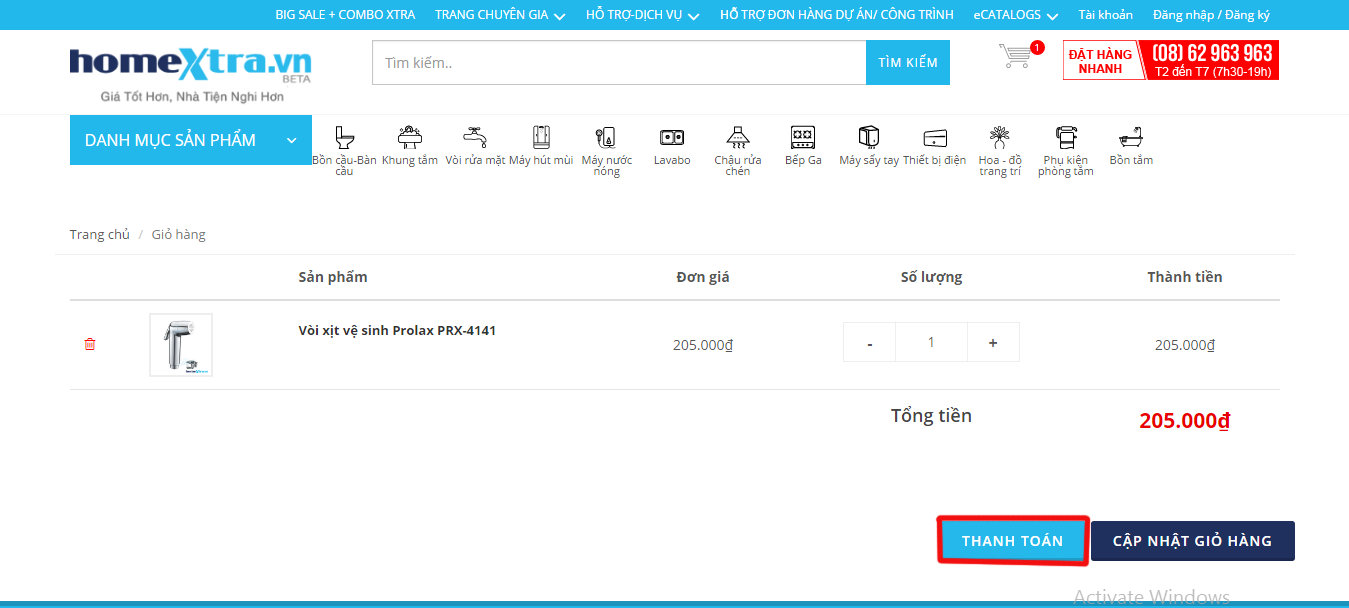
Task: Open BIG SALE + COMBO XTRA menu item
Action: (x=345, y=15)
